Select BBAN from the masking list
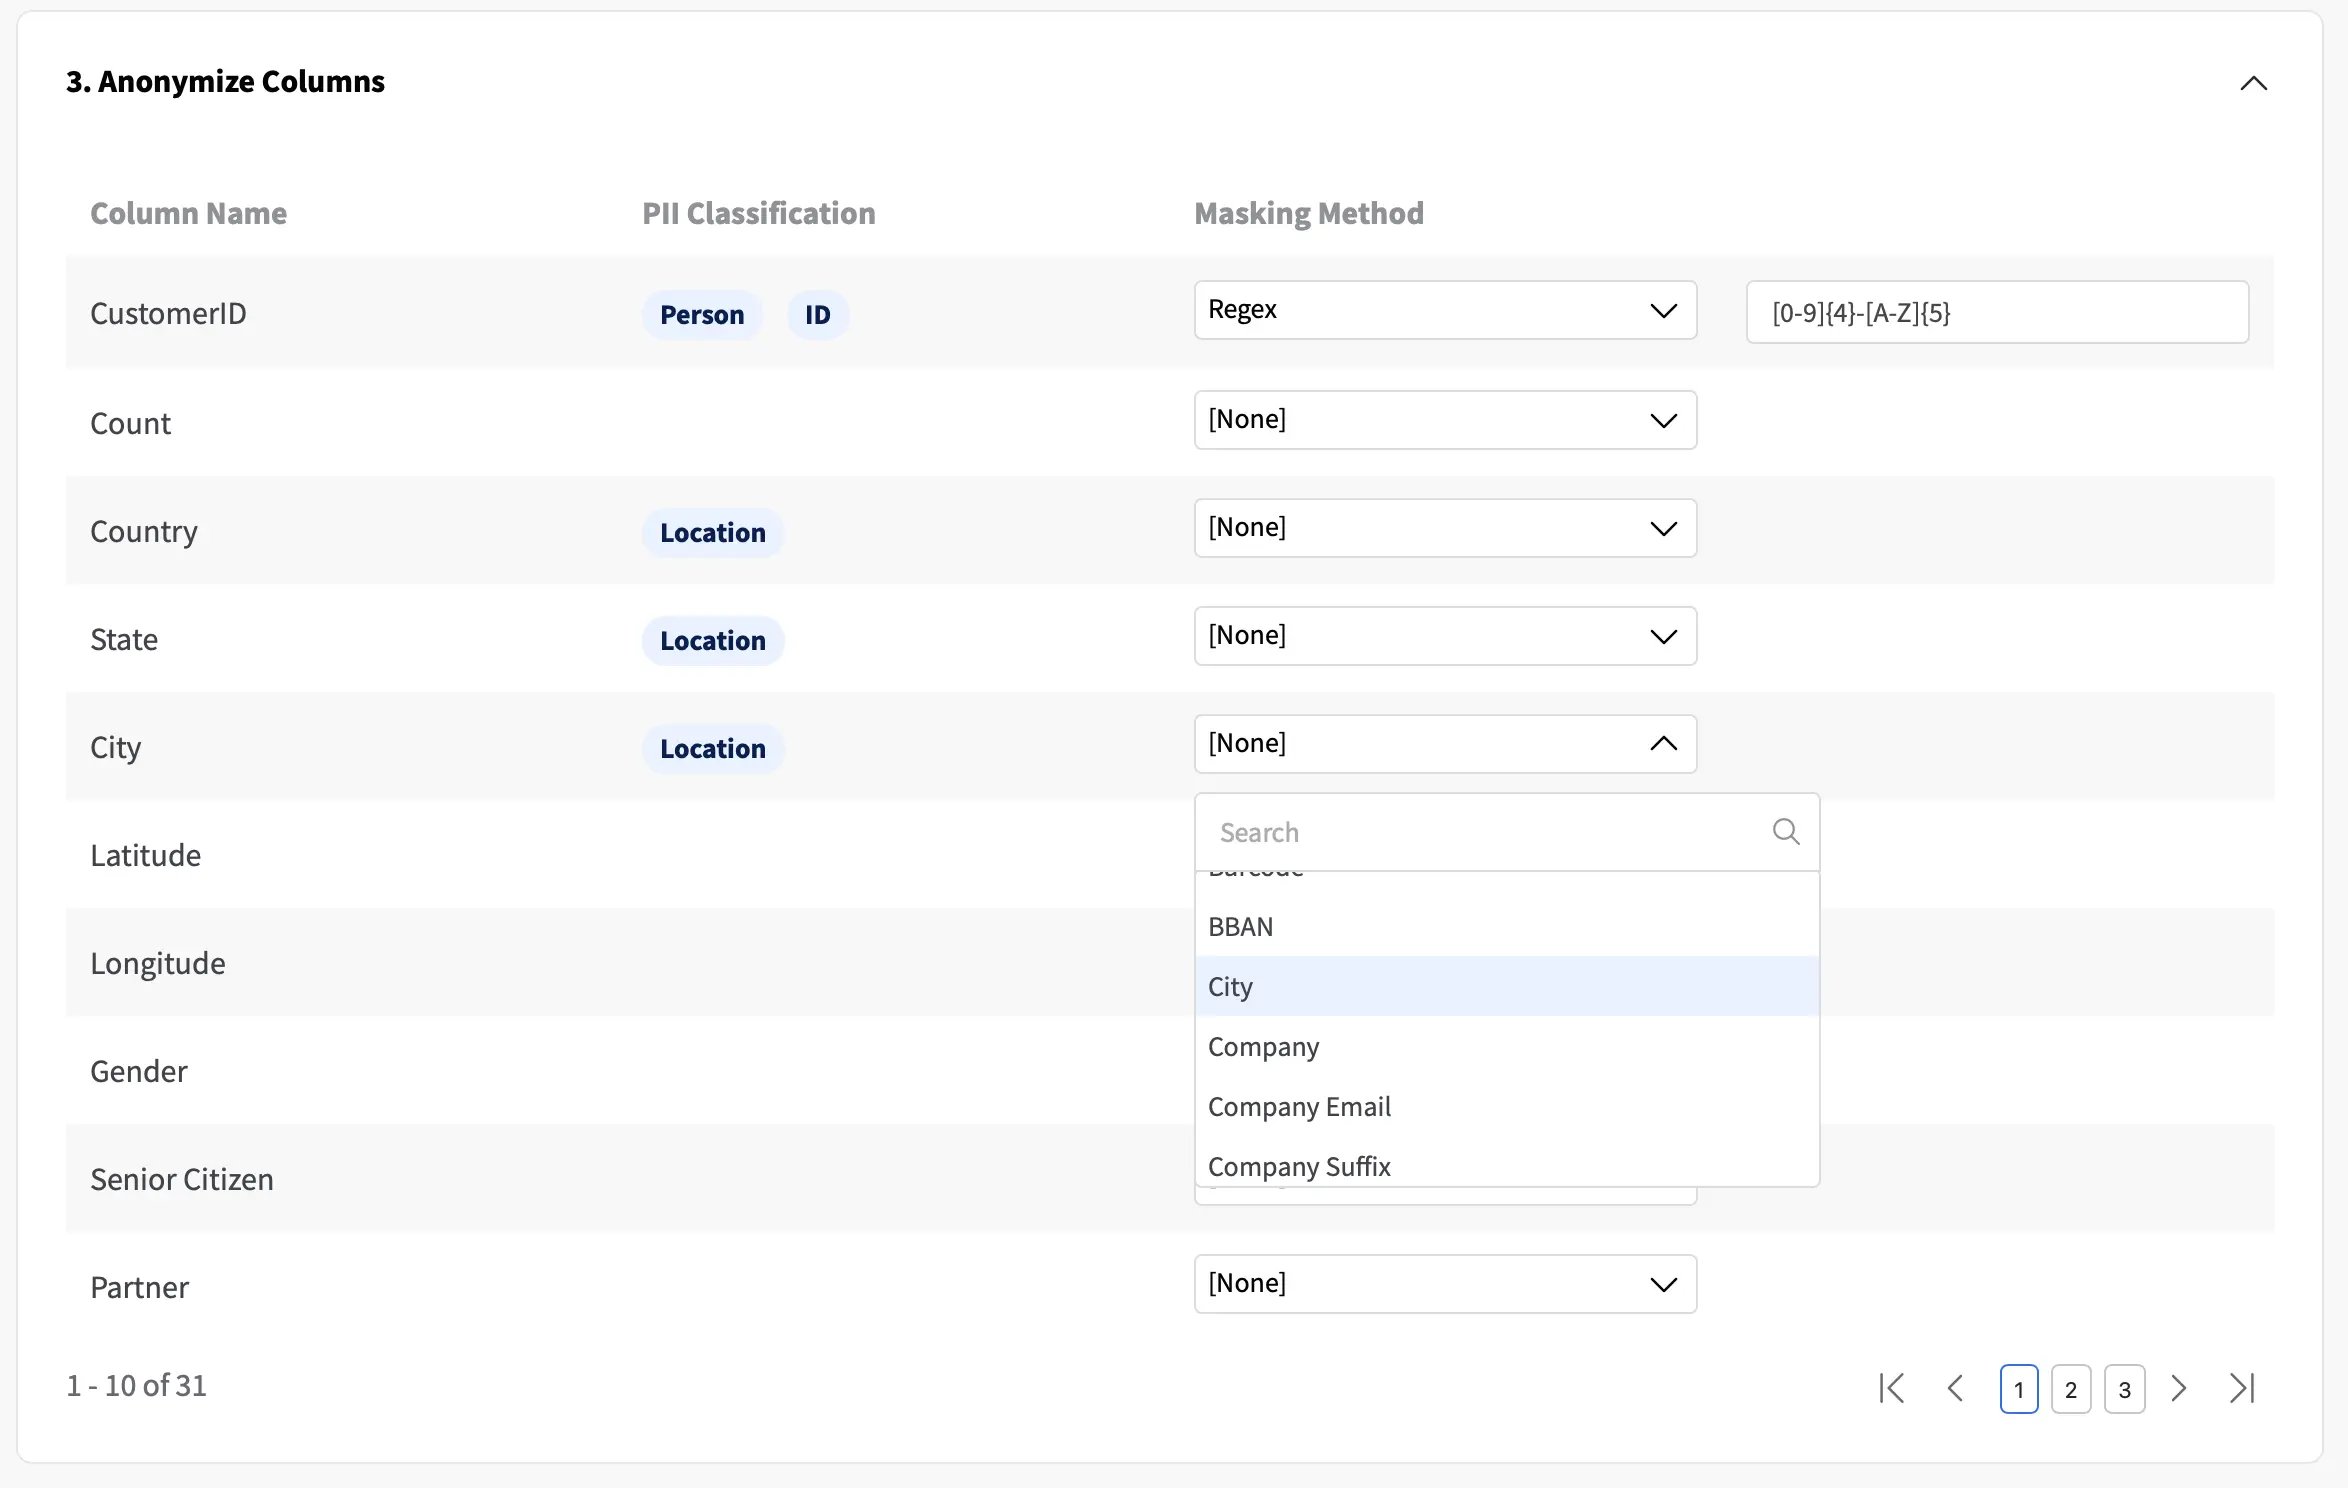 (1506, 926)
